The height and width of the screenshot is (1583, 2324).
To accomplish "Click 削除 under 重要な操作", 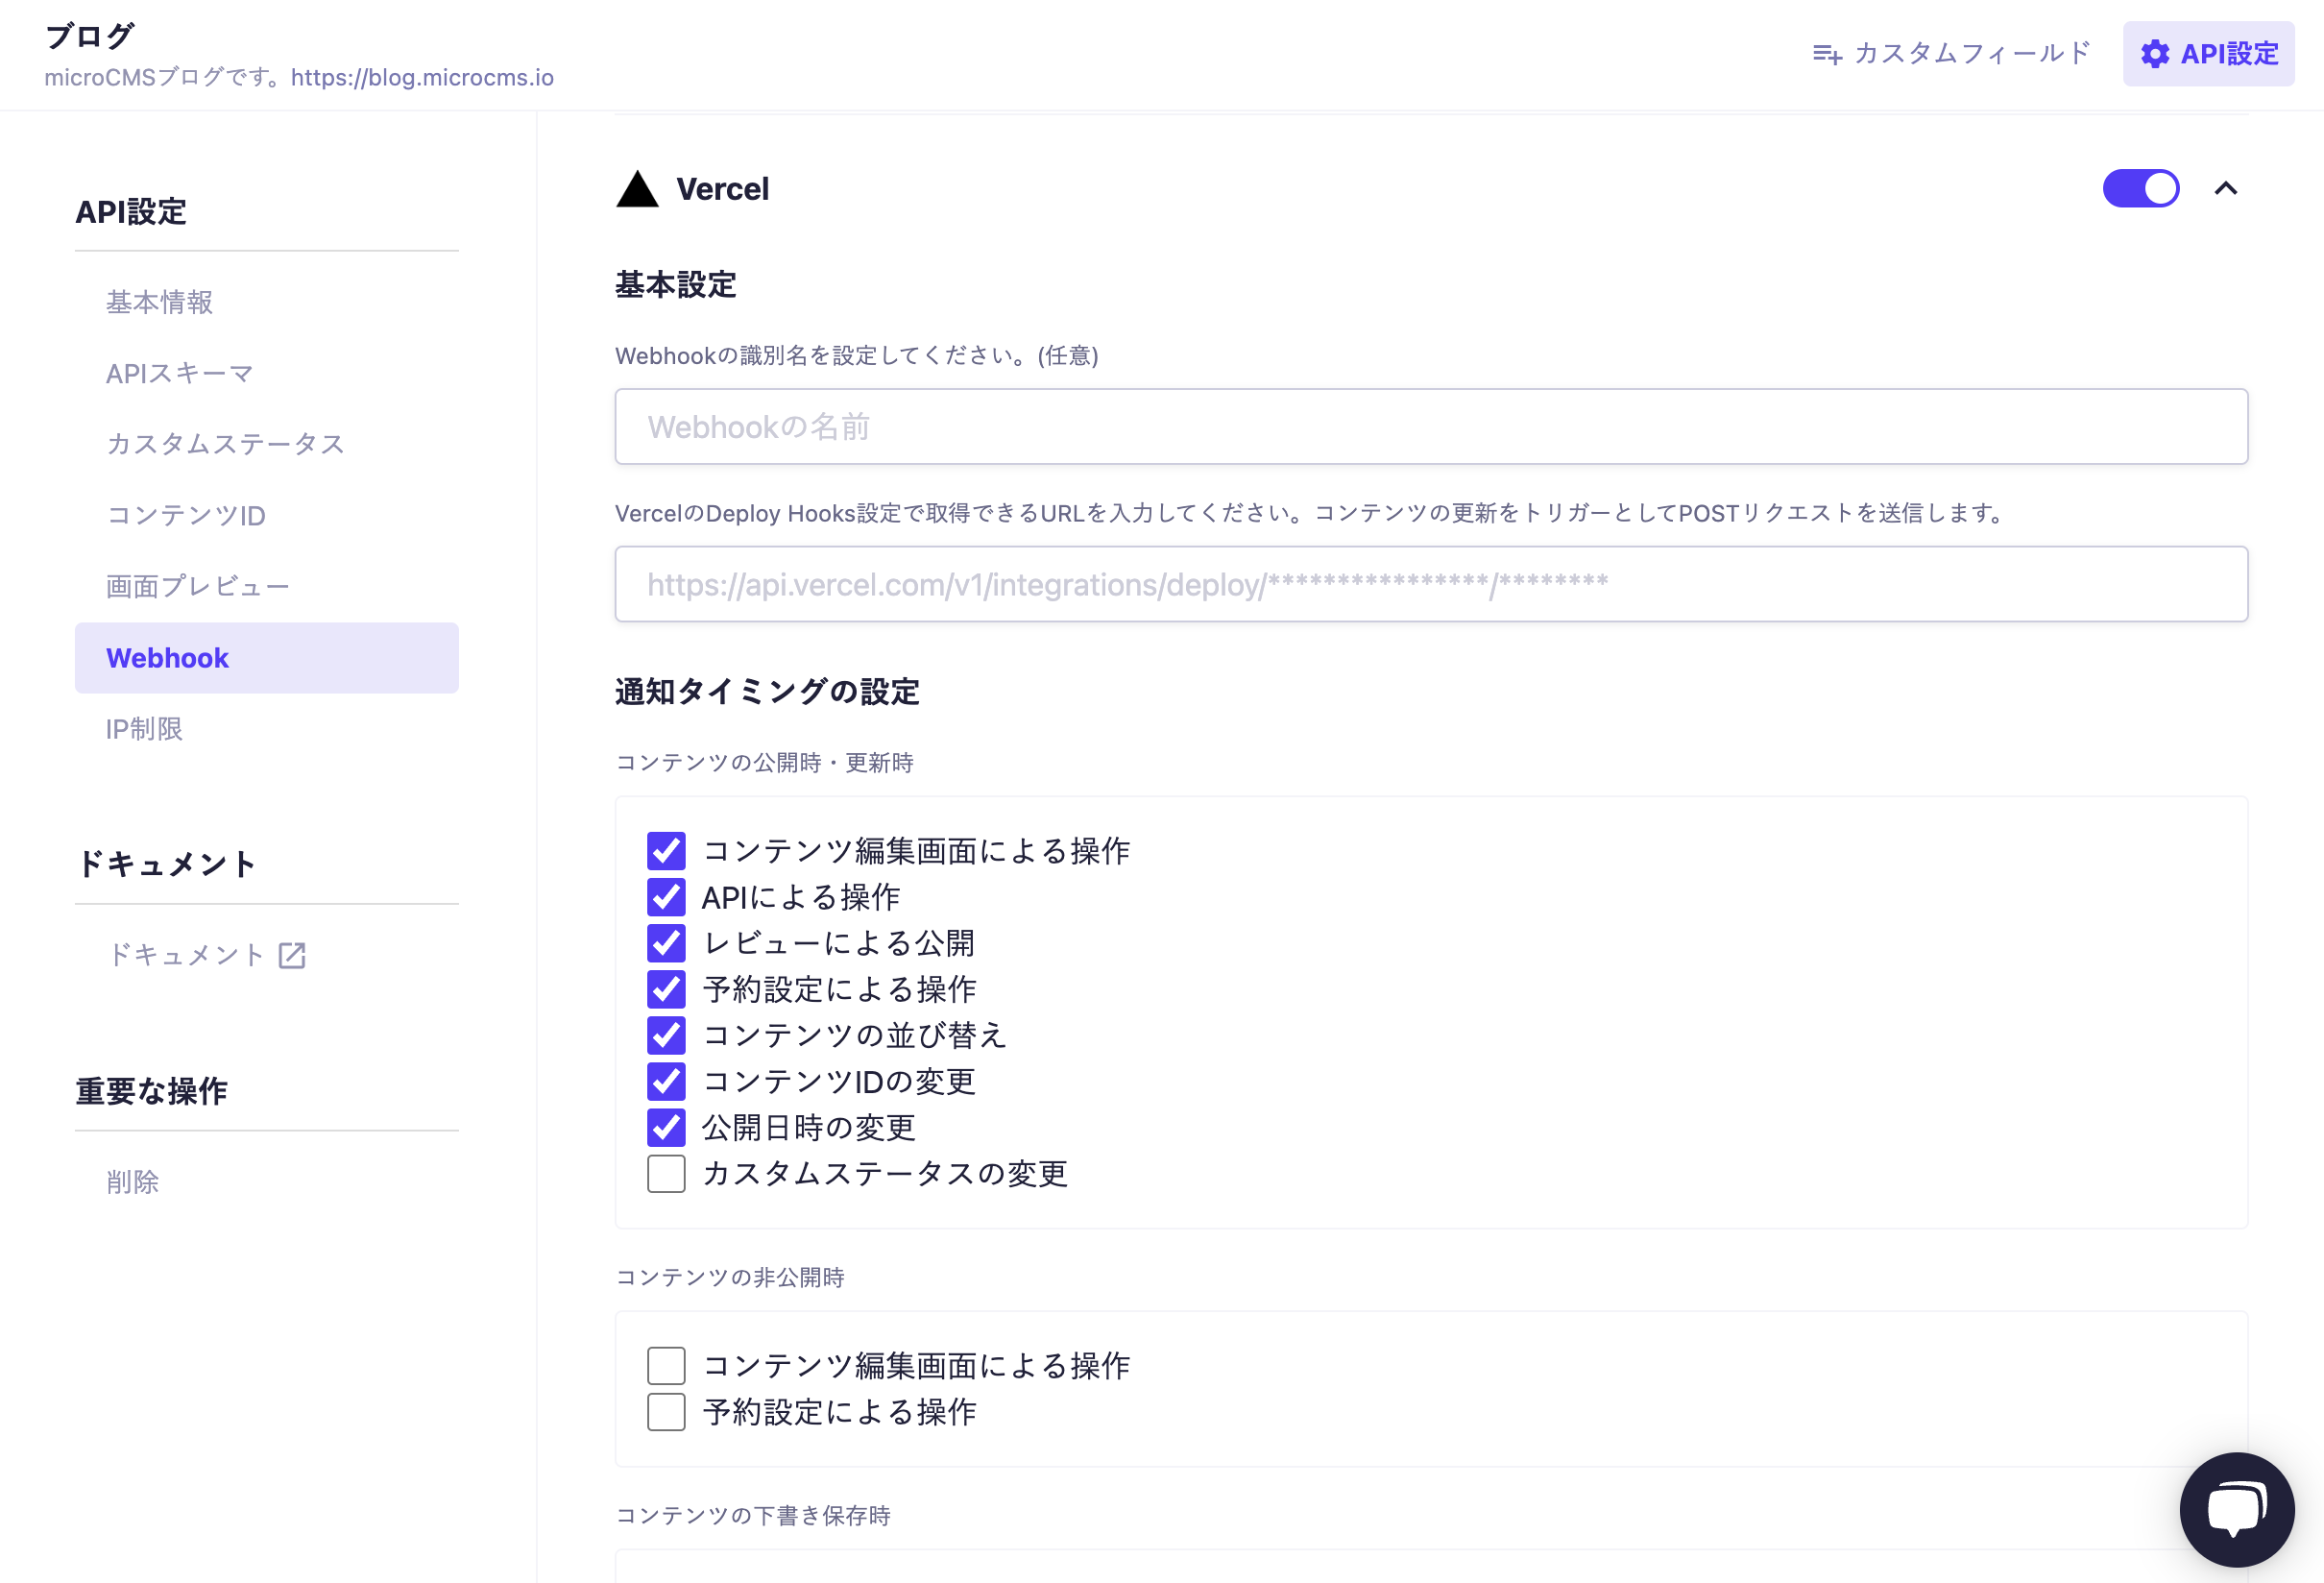I will pos(133,1182).
